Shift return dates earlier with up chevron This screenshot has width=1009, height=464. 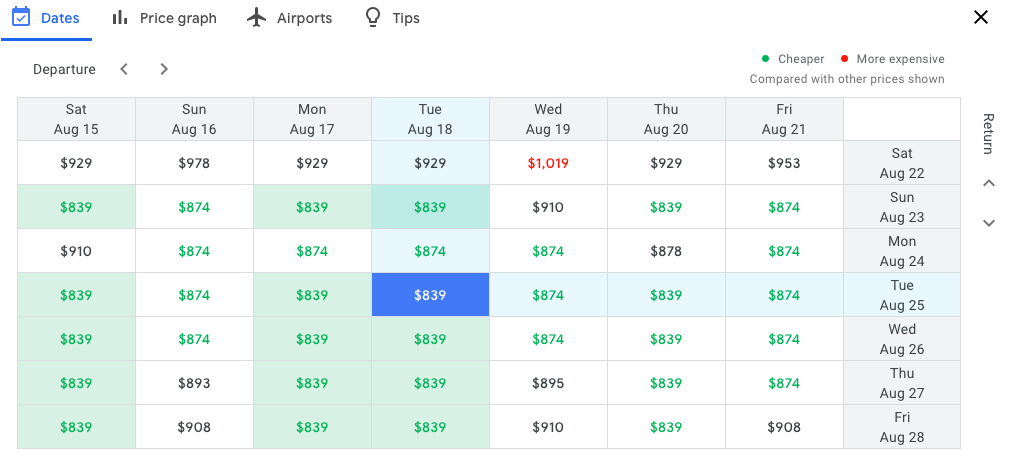(988, 183)
